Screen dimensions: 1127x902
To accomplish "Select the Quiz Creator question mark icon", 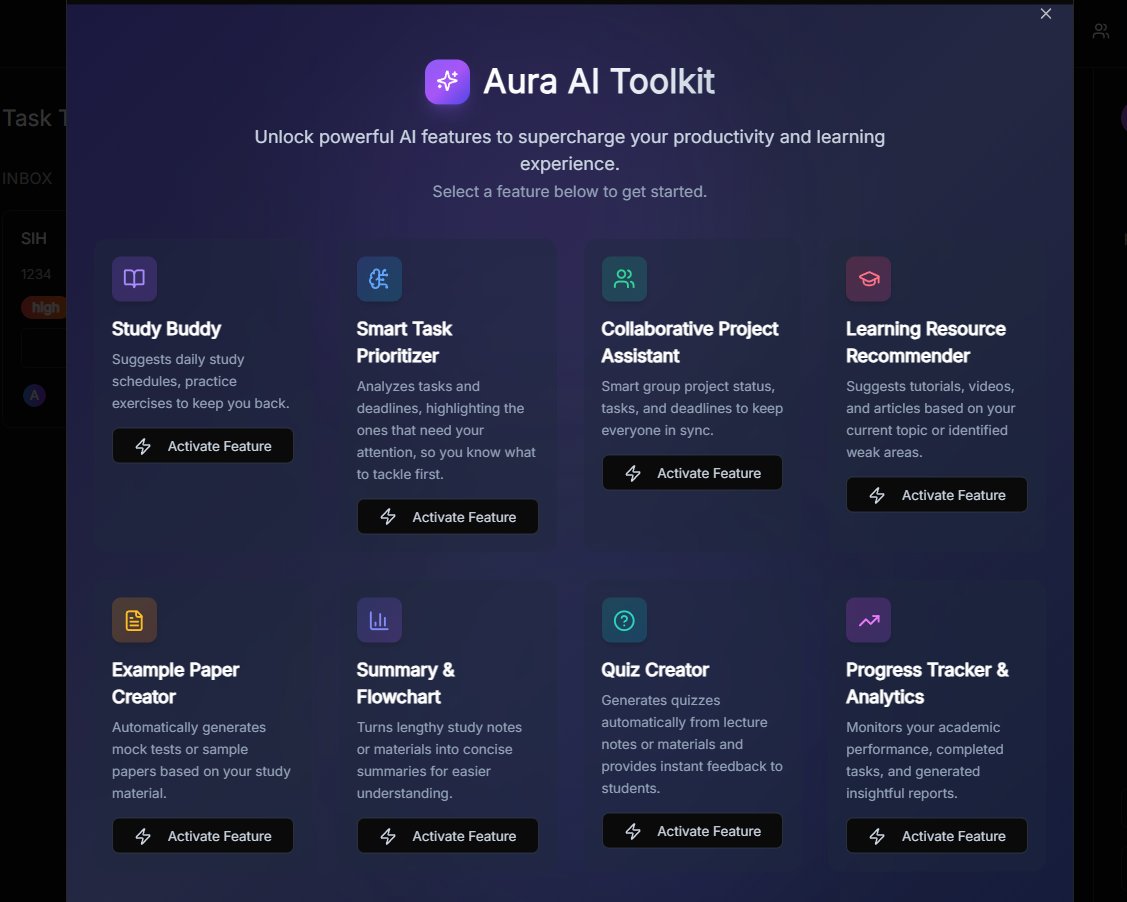I will click(624, 620).
